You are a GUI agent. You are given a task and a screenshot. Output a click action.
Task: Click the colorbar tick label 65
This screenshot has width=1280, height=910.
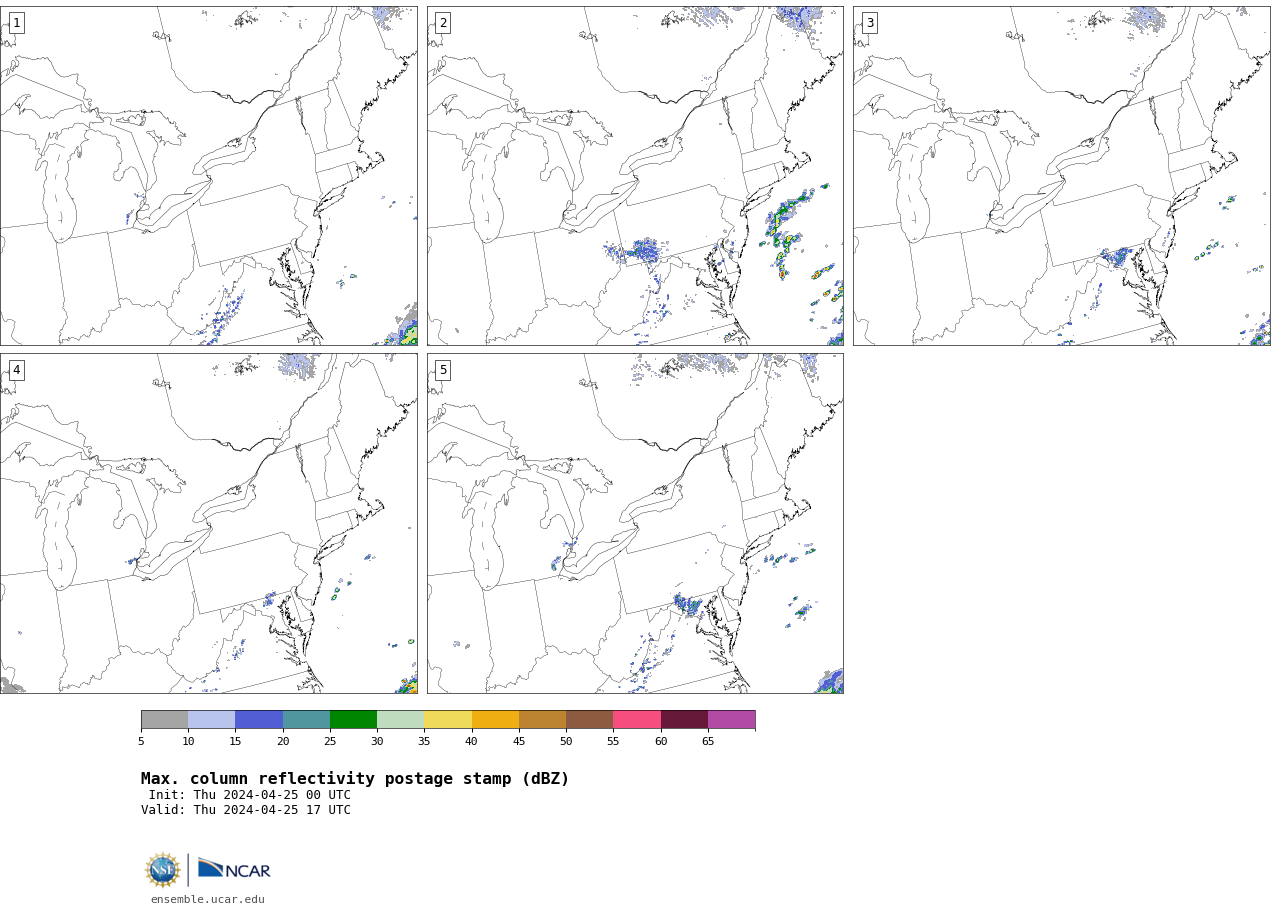[708, 741]
